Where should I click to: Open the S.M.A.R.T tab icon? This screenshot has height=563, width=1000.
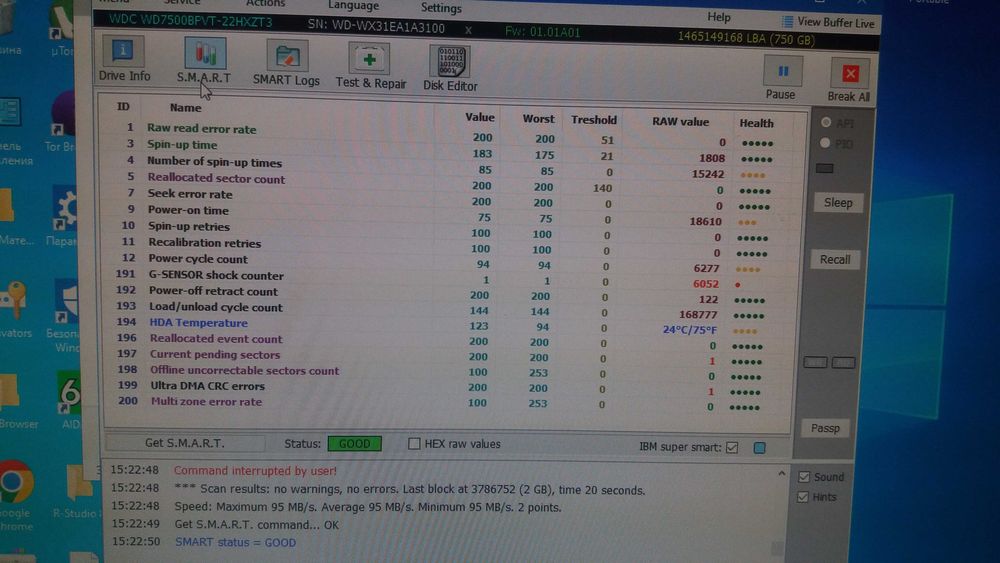pyautogui.click(x=205, y=52)
